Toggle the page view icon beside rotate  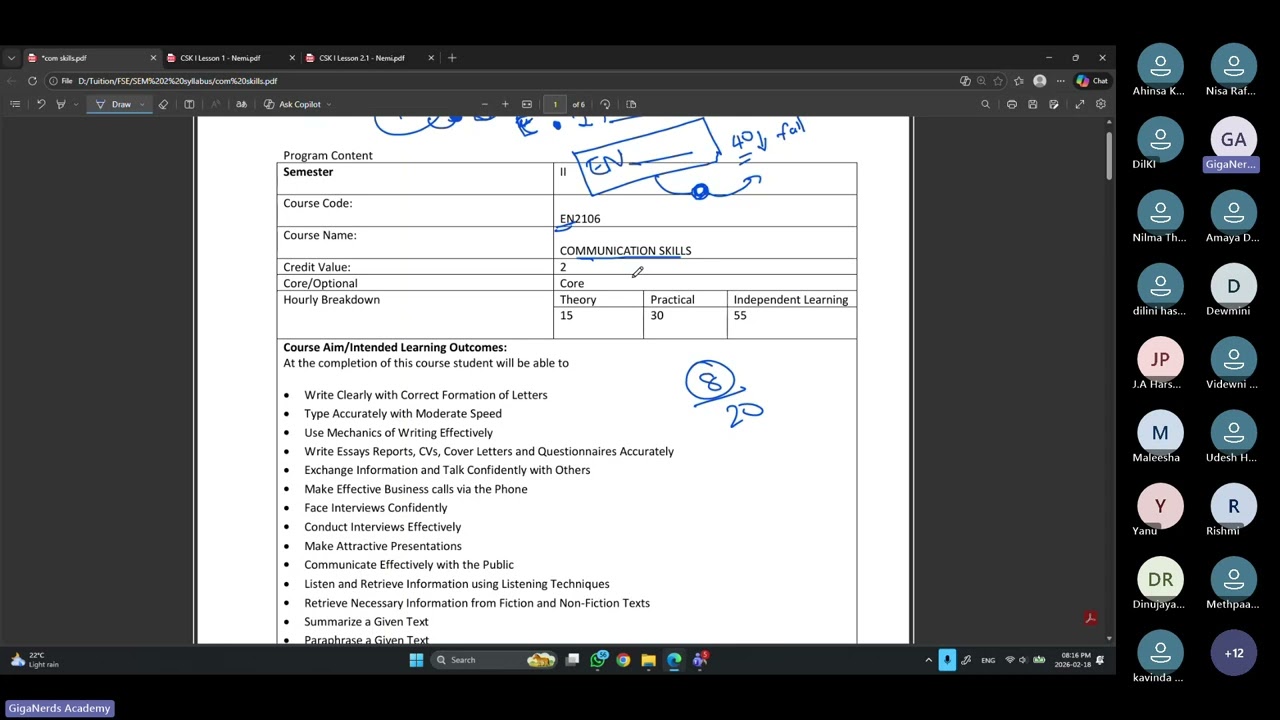click(x=631, y=104)
